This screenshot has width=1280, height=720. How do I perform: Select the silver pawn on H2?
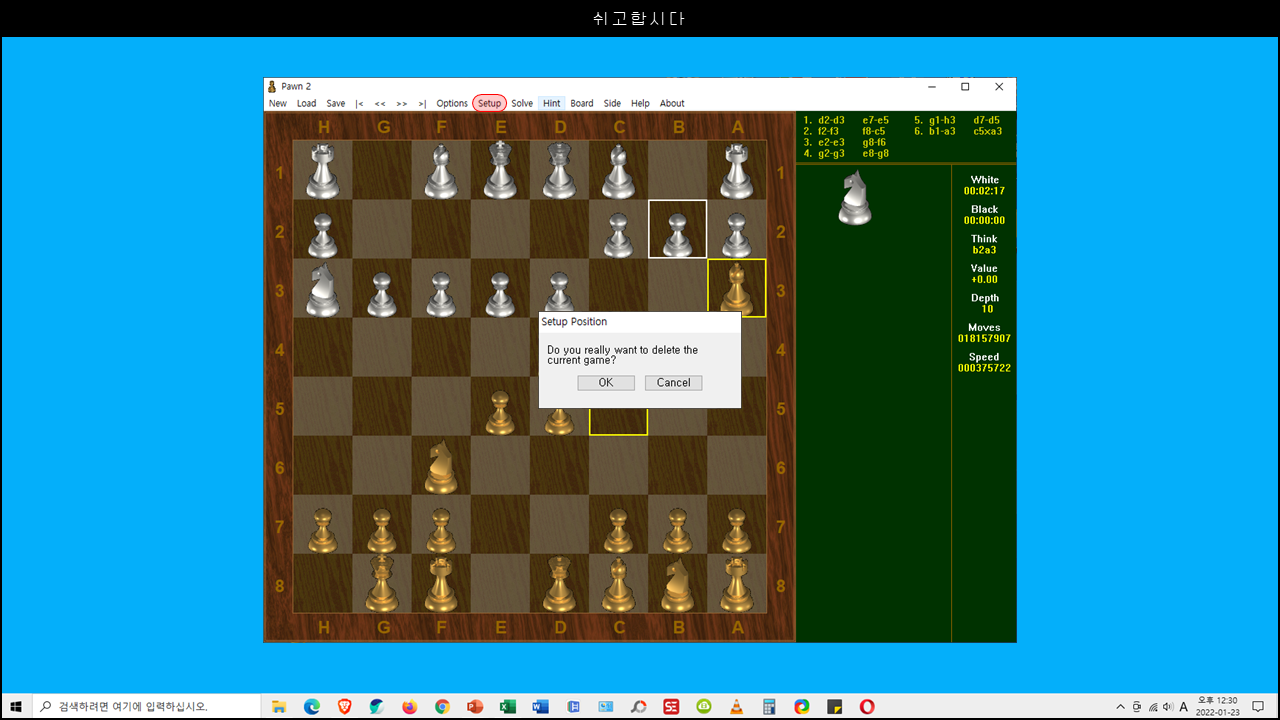click(x=322, y=235)
